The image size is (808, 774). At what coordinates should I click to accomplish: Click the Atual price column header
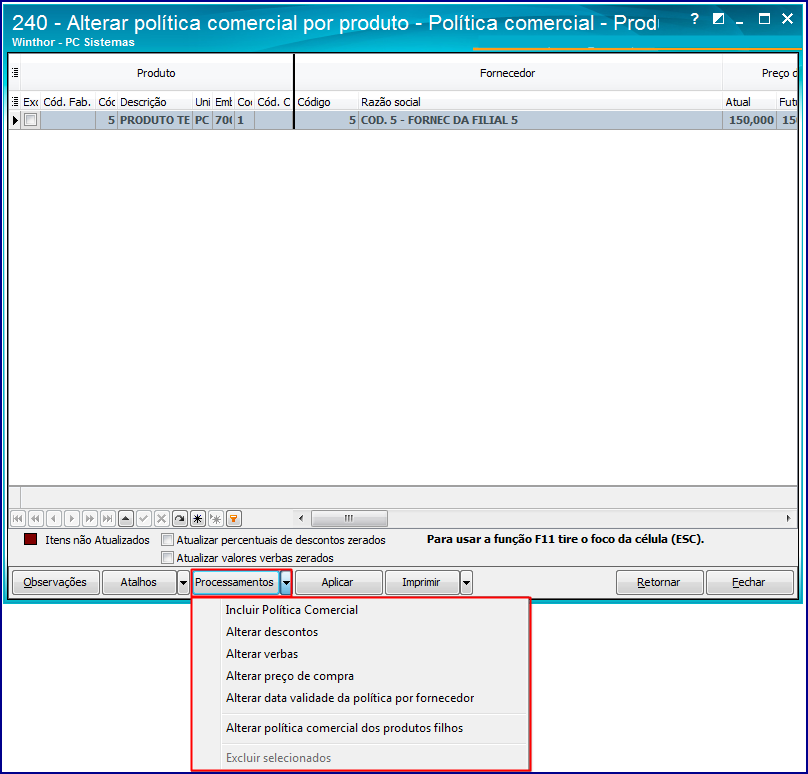tap(749, 102)
